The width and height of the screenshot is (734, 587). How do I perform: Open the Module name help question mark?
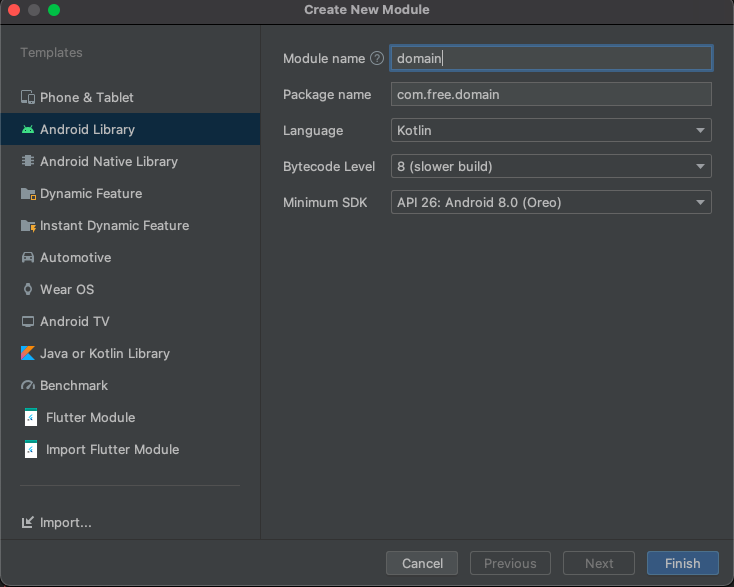click(x=377, y=58)
